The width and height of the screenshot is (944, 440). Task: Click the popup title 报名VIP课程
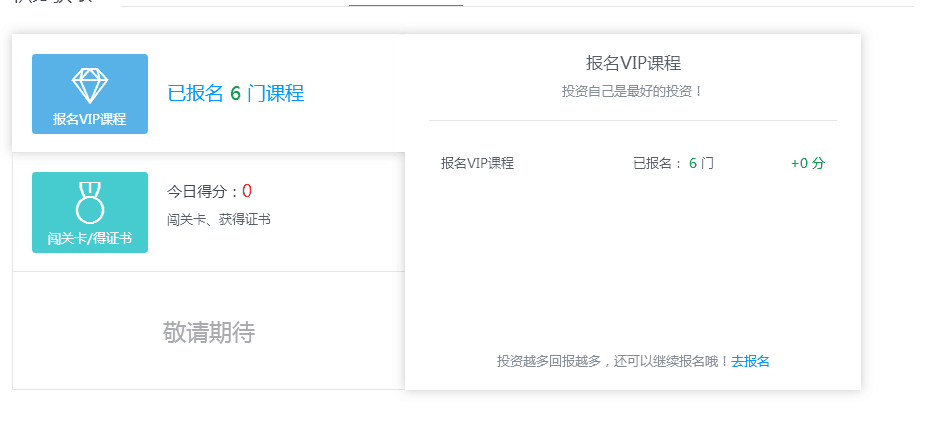(633, 63)
